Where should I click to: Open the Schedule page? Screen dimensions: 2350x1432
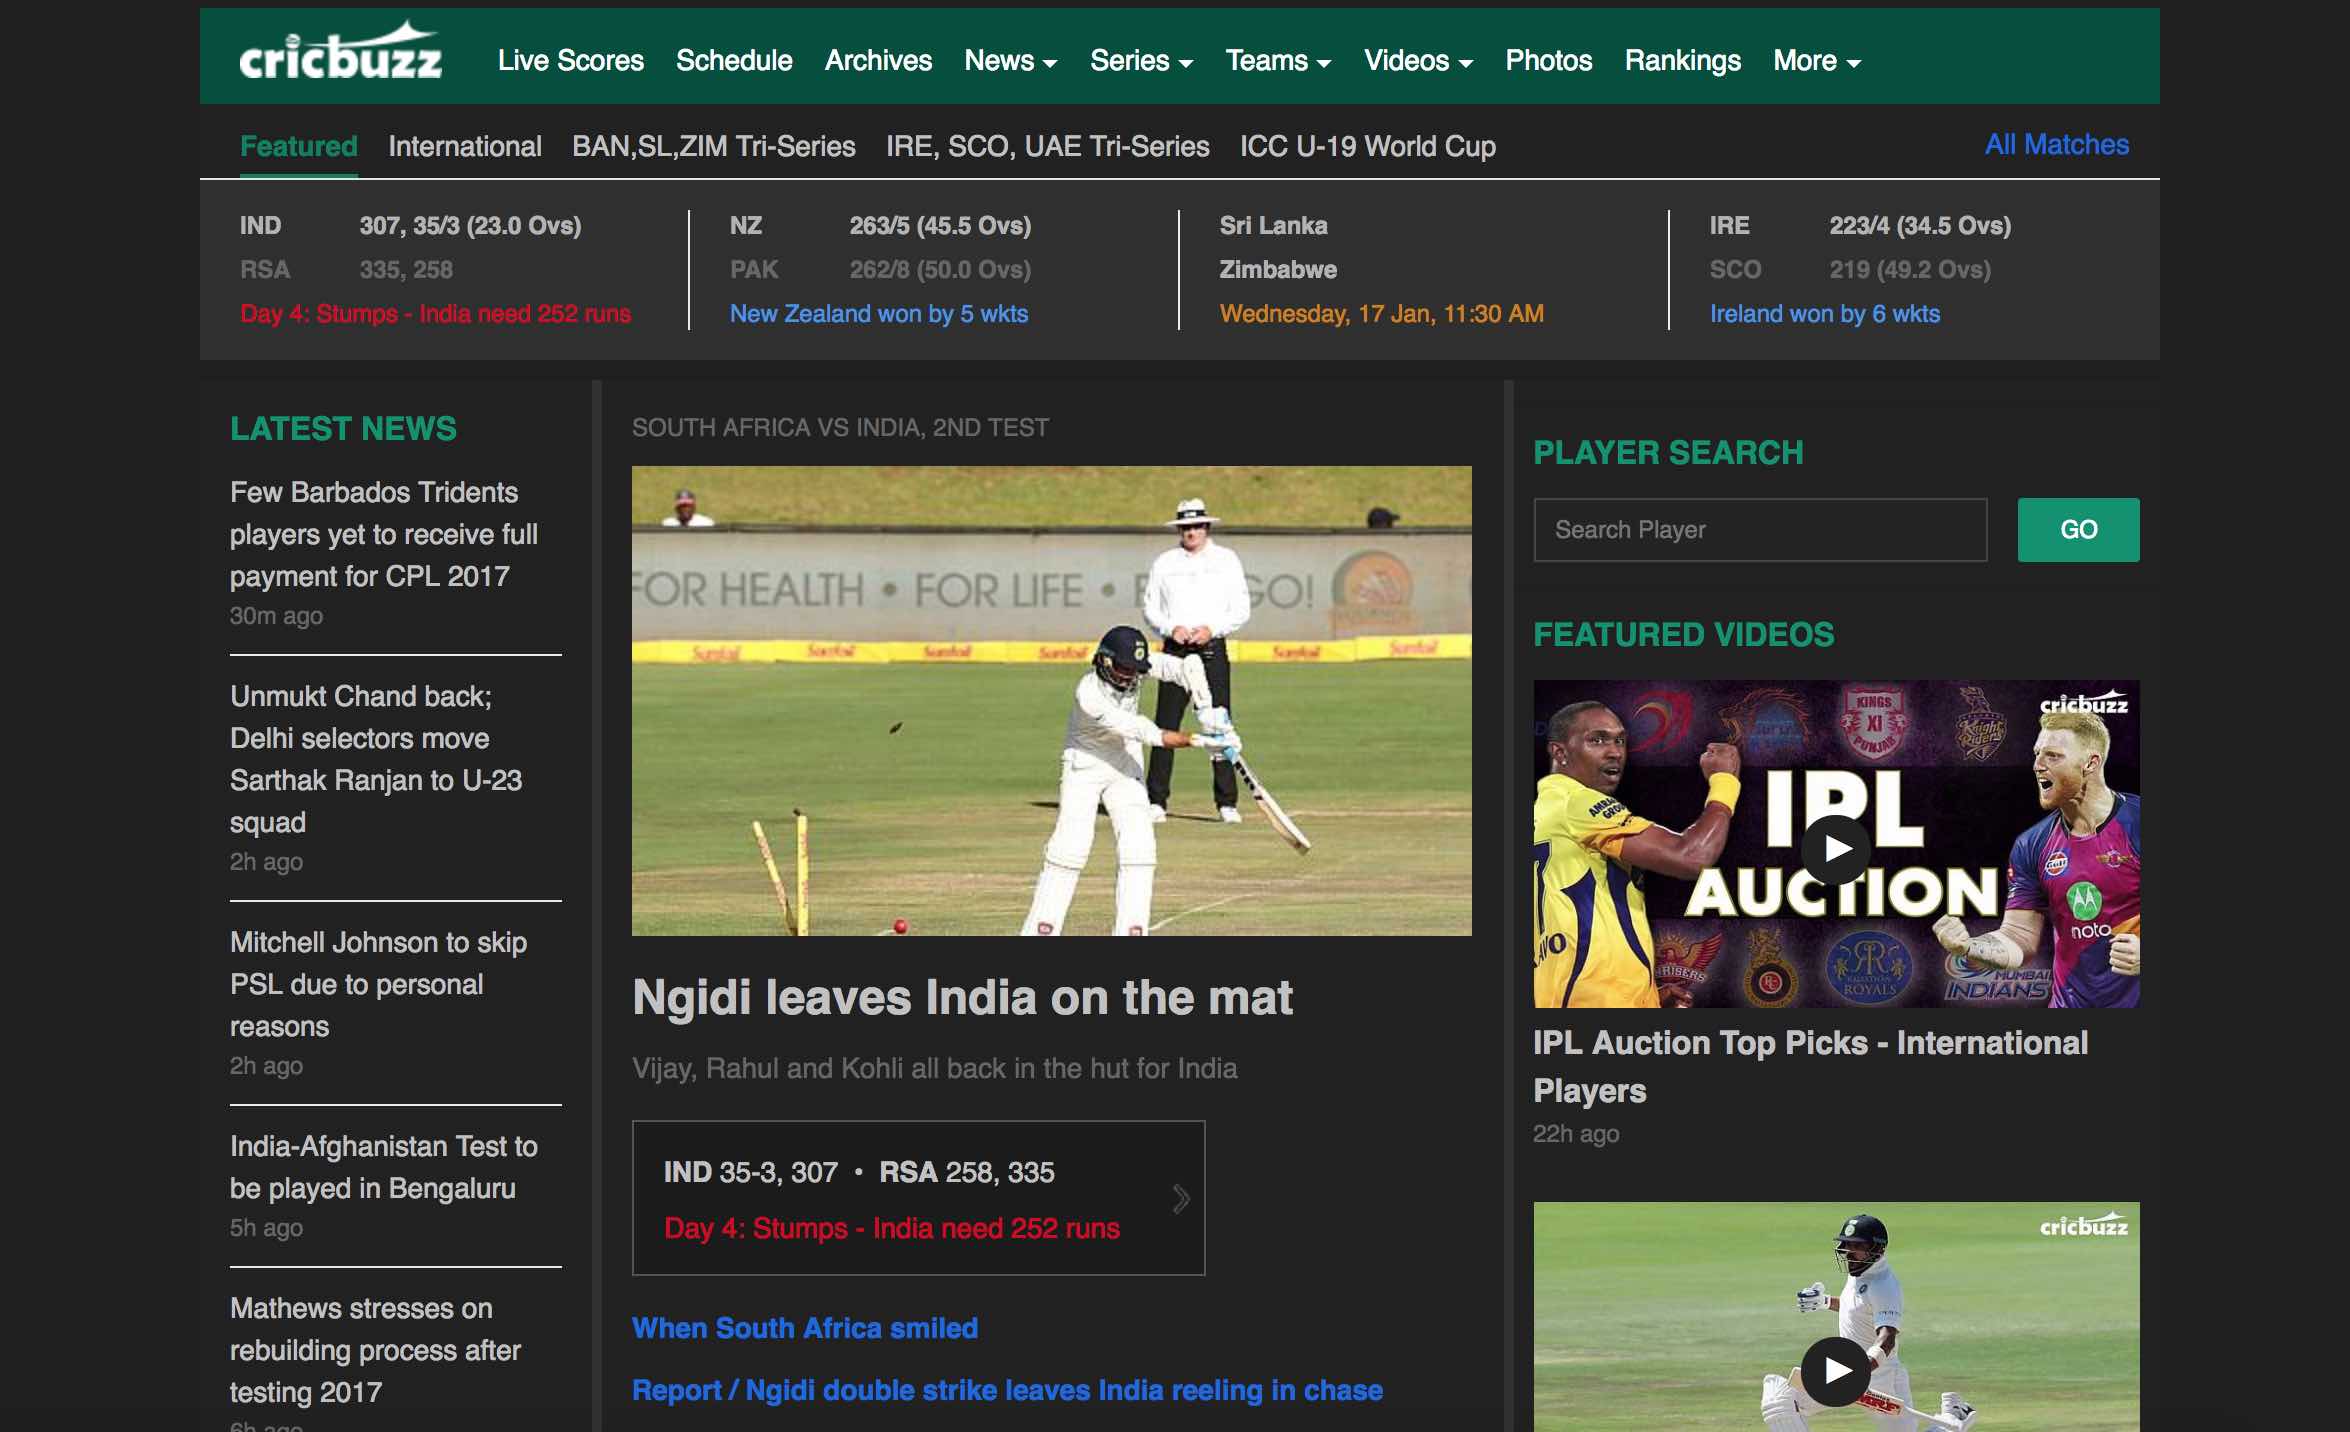click(734, 60)
